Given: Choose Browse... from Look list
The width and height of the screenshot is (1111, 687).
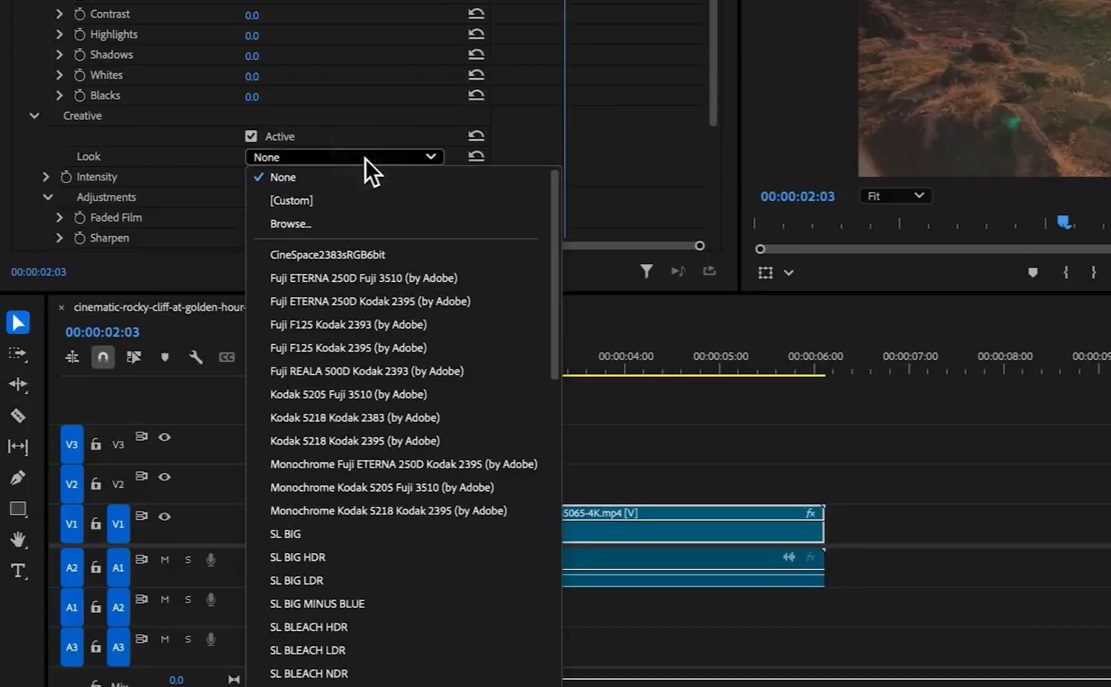Looking at the screenshot, I should 291,224.
